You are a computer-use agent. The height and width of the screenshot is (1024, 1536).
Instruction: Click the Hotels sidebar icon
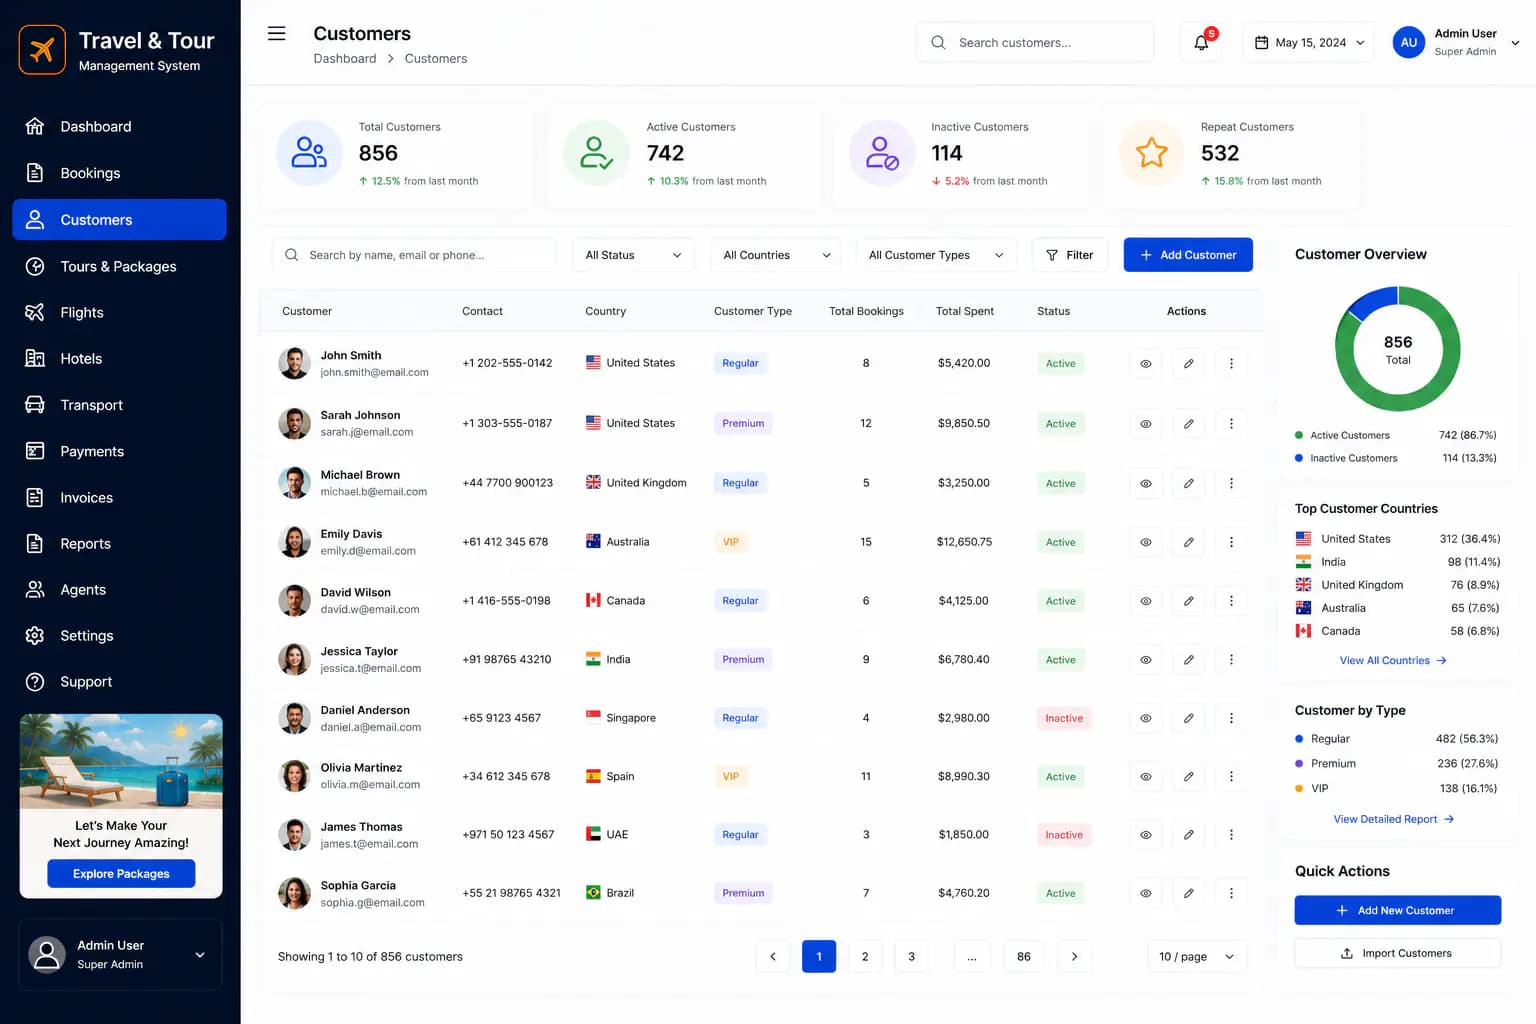click(x=35, y=359)
